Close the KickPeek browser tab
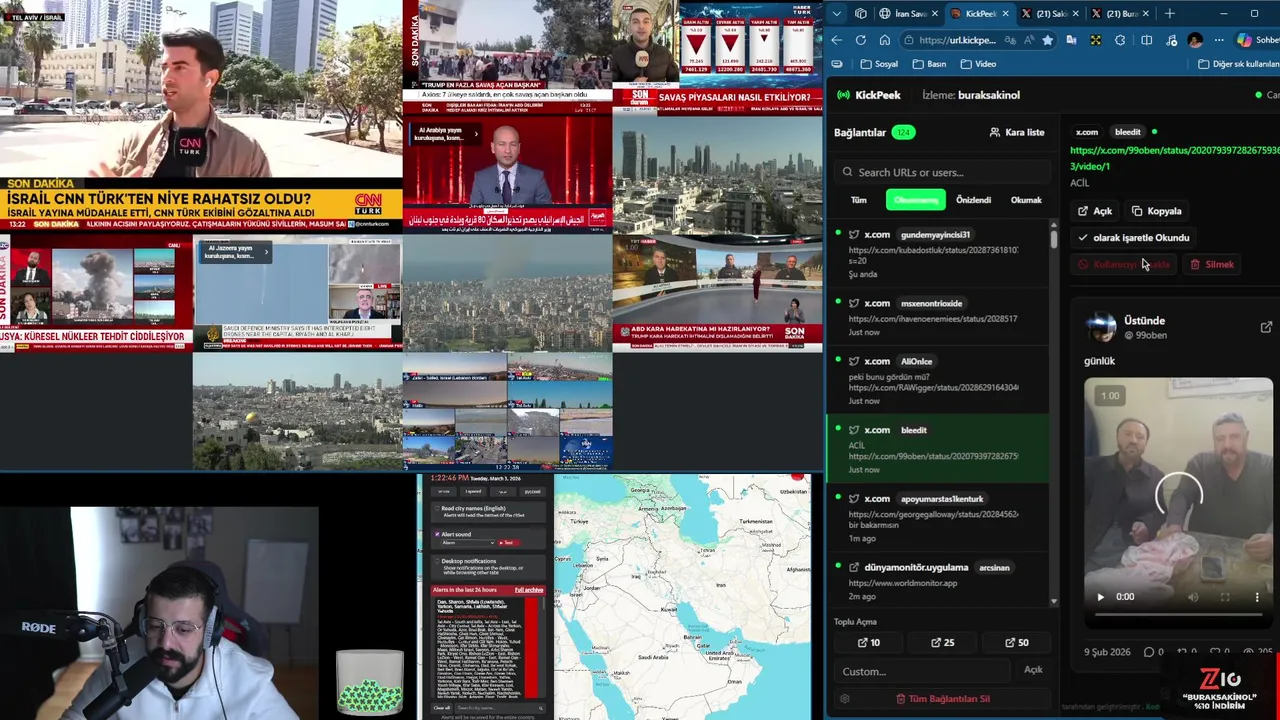 click(x=1004, y=13)
